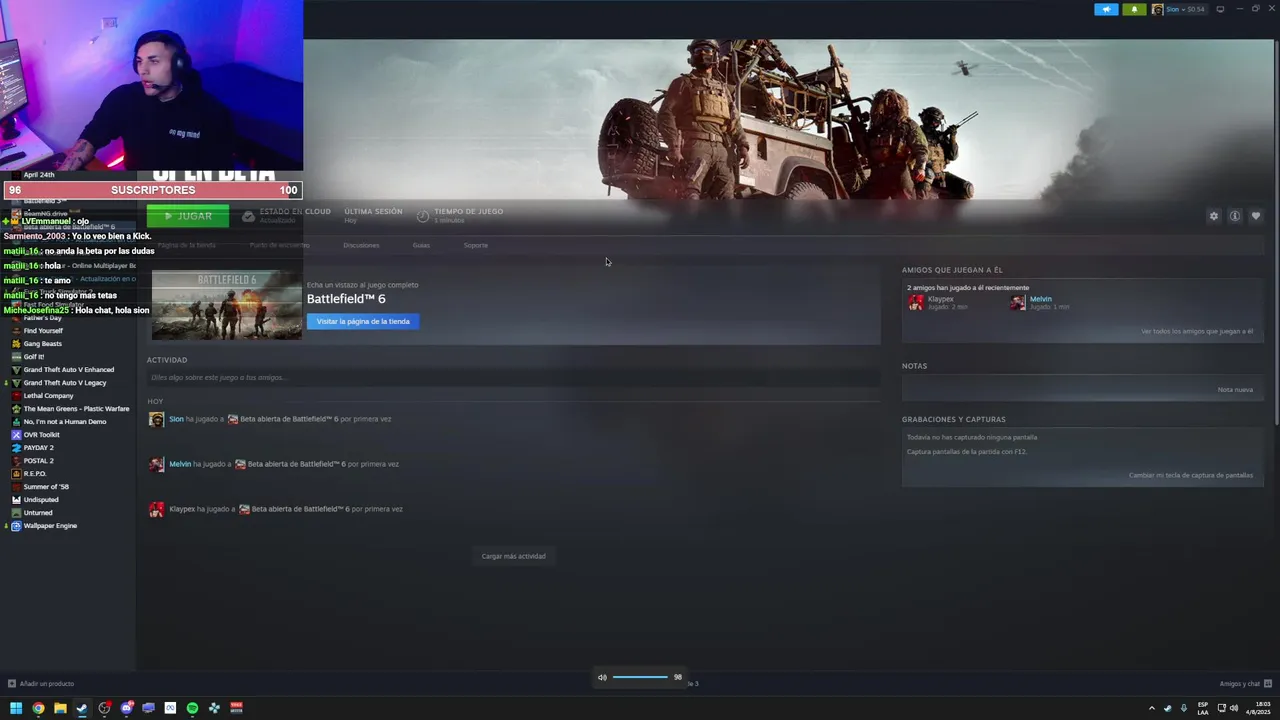Viewport: 1280px width, 720px height.
Task: Select Golf It! in library list
Action: click(34, 357)
